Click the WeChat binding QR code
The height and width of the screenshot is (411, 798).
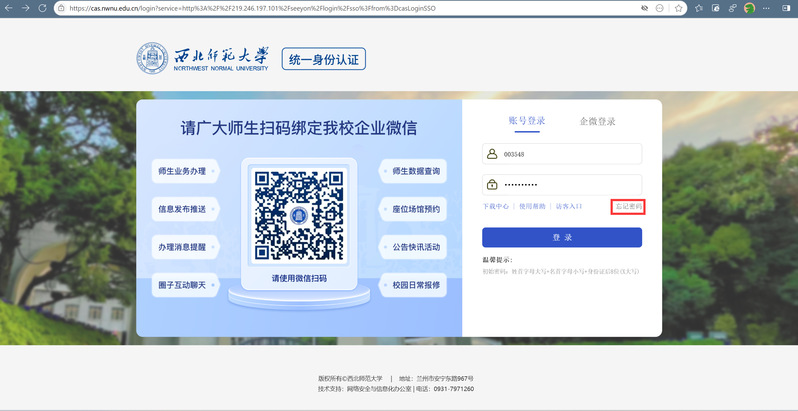point(299,215)
